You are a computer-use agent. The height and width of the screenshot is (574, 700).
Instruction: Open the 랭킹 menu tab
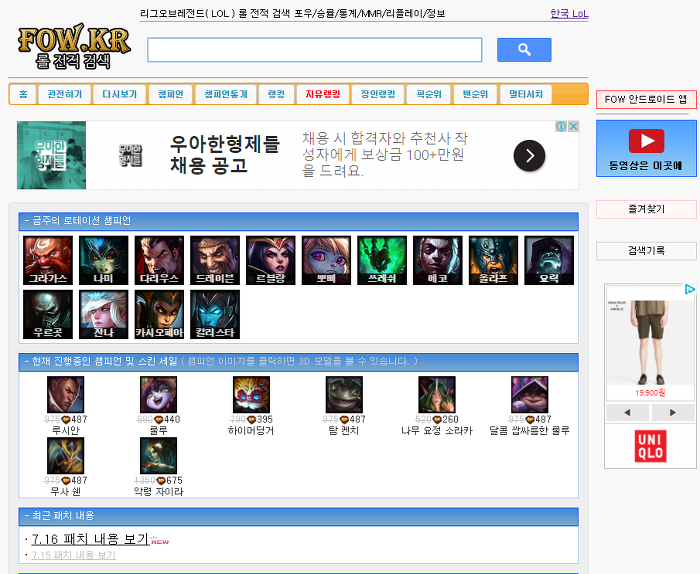click(x=276, y=94)
